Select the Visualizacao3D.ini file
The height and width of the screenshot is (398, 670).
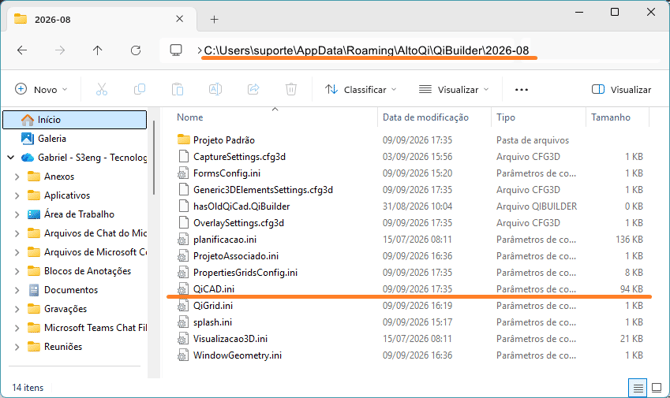pyautogui.click(x=230, y=339)
